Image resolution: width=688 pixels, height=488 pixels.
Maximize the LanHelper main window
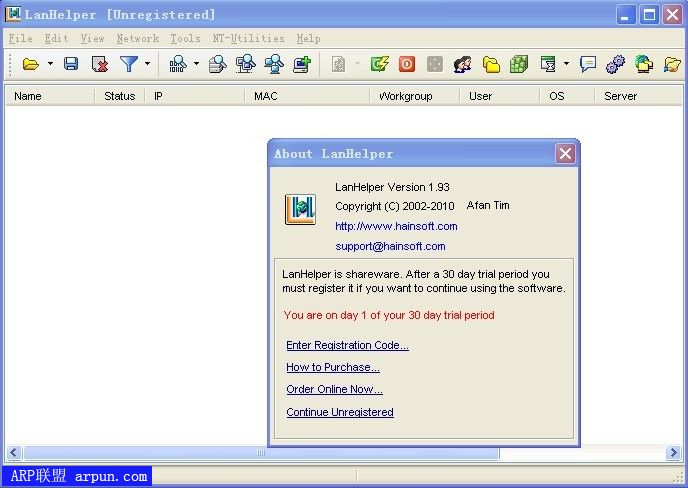coord(649,15)
